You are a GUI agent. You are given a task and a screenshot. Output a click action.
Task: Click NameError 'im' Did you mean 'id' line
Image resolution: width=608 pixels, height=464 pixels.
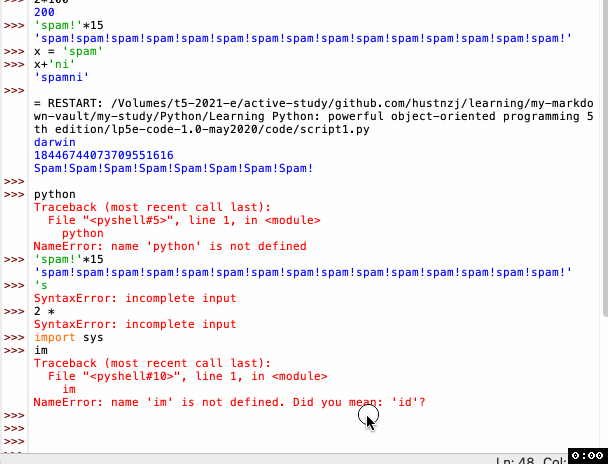point(230,402)
